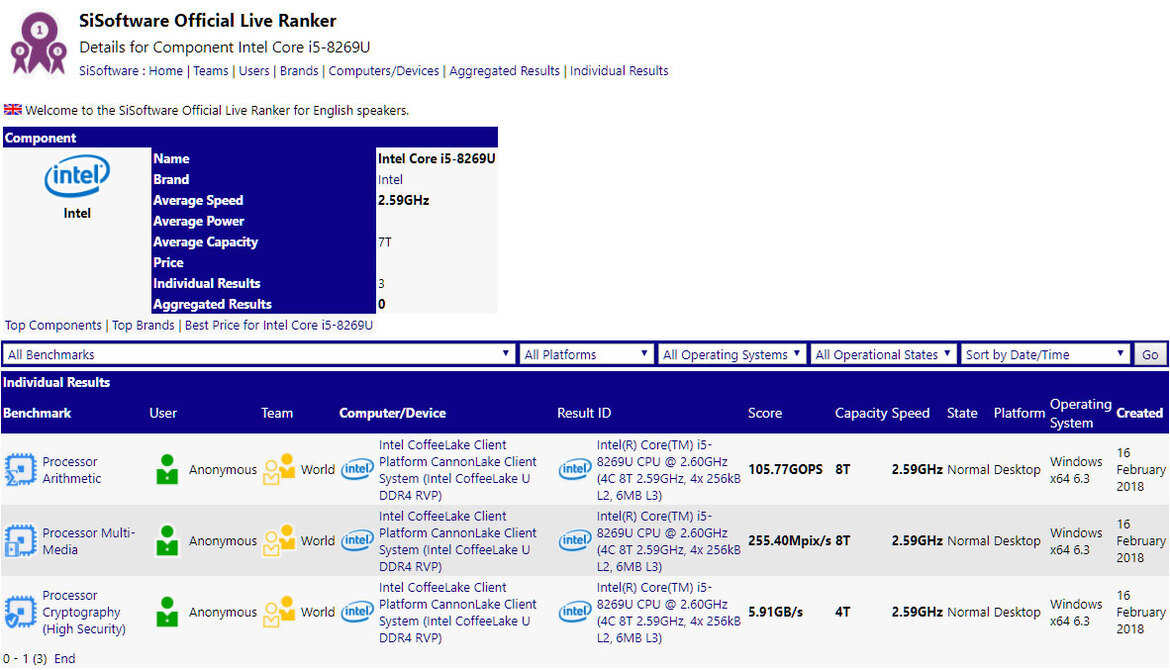Click the Intel brand link in Component table
The width and height of the screenshot is (1170, 670).
390,180
